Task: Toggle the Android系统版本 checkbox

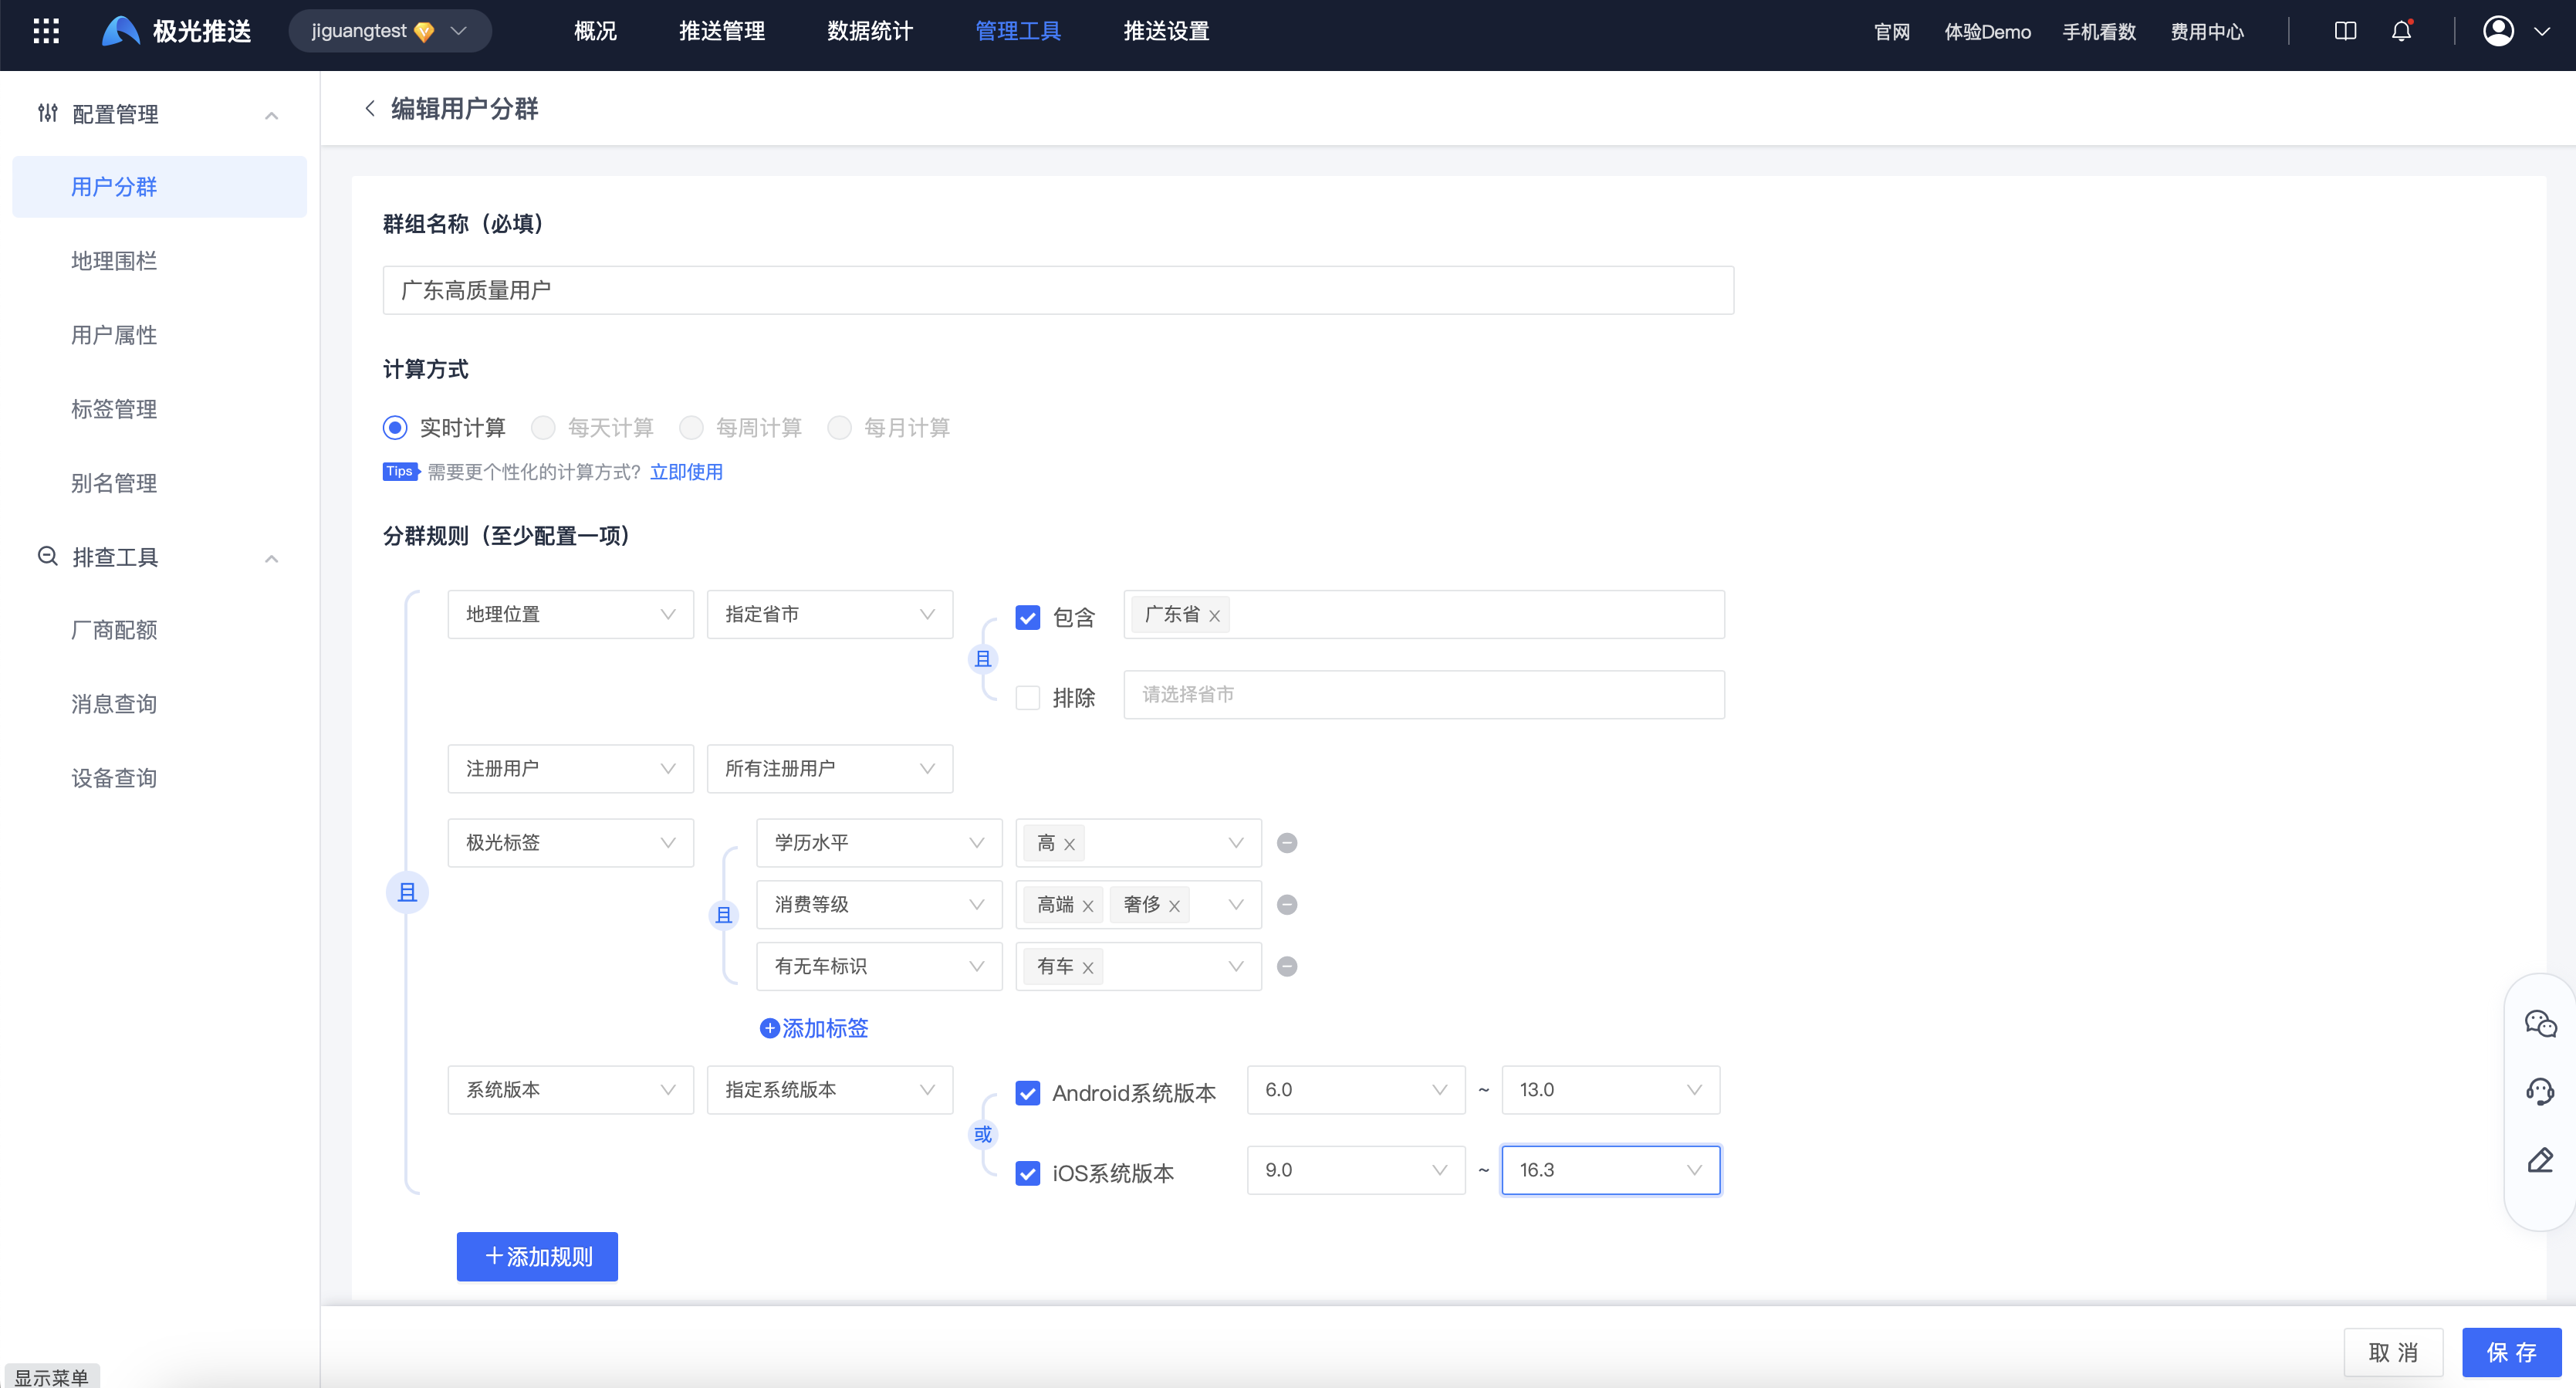Action: coord(1027,1093)
